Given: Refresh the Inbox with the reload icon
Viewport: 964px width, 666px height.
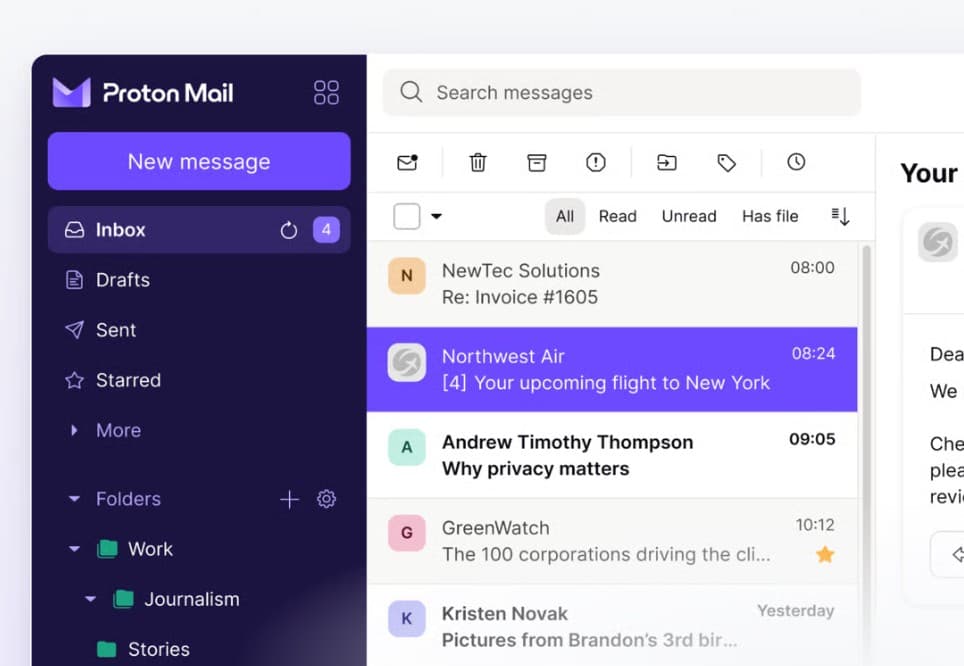Looking at the screenshot, I should click(x=288, y=230).
